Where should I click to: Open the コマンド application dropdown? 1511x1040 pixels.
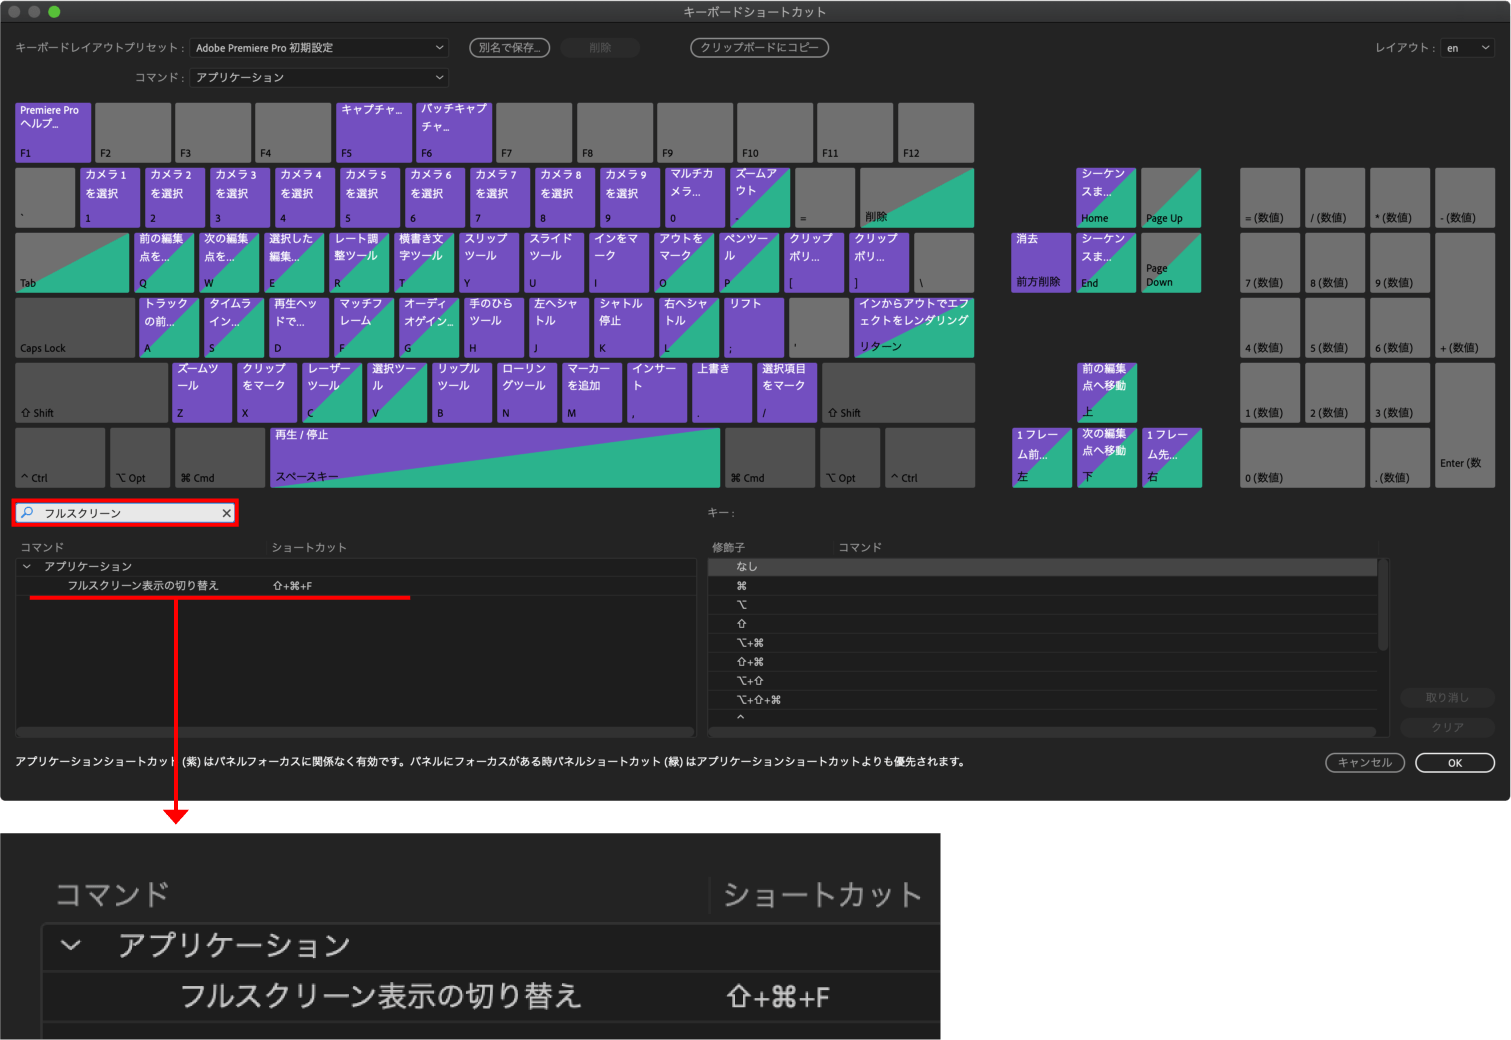coord(319,77)
